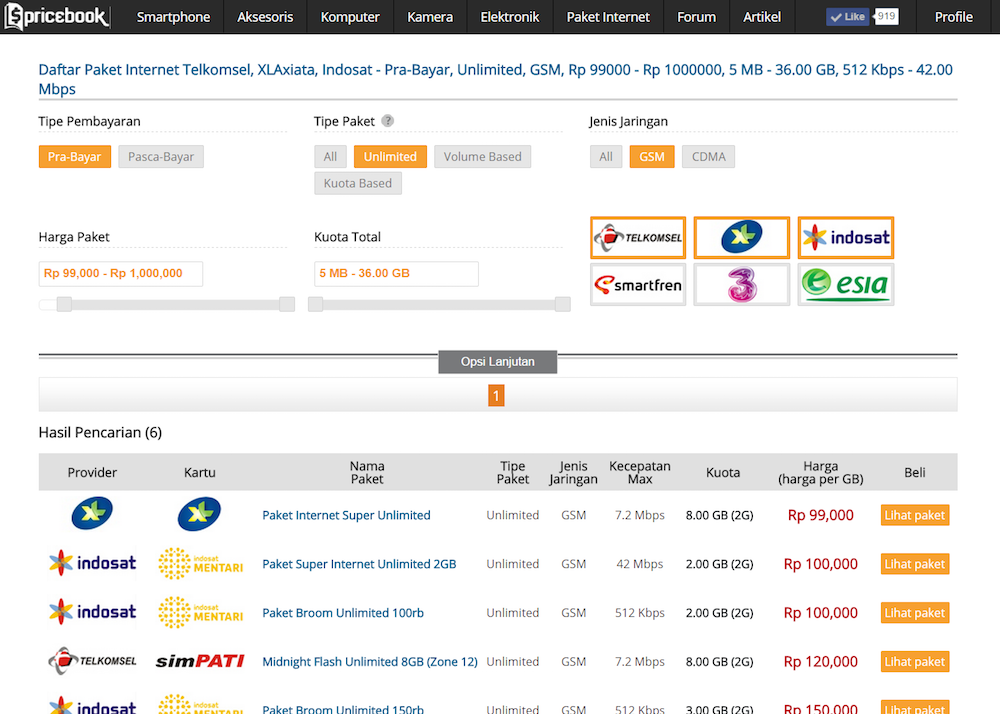
Task: Click the Kuota Total maximum slider handle
Action: pyautogui.click(x=562, y=304)
